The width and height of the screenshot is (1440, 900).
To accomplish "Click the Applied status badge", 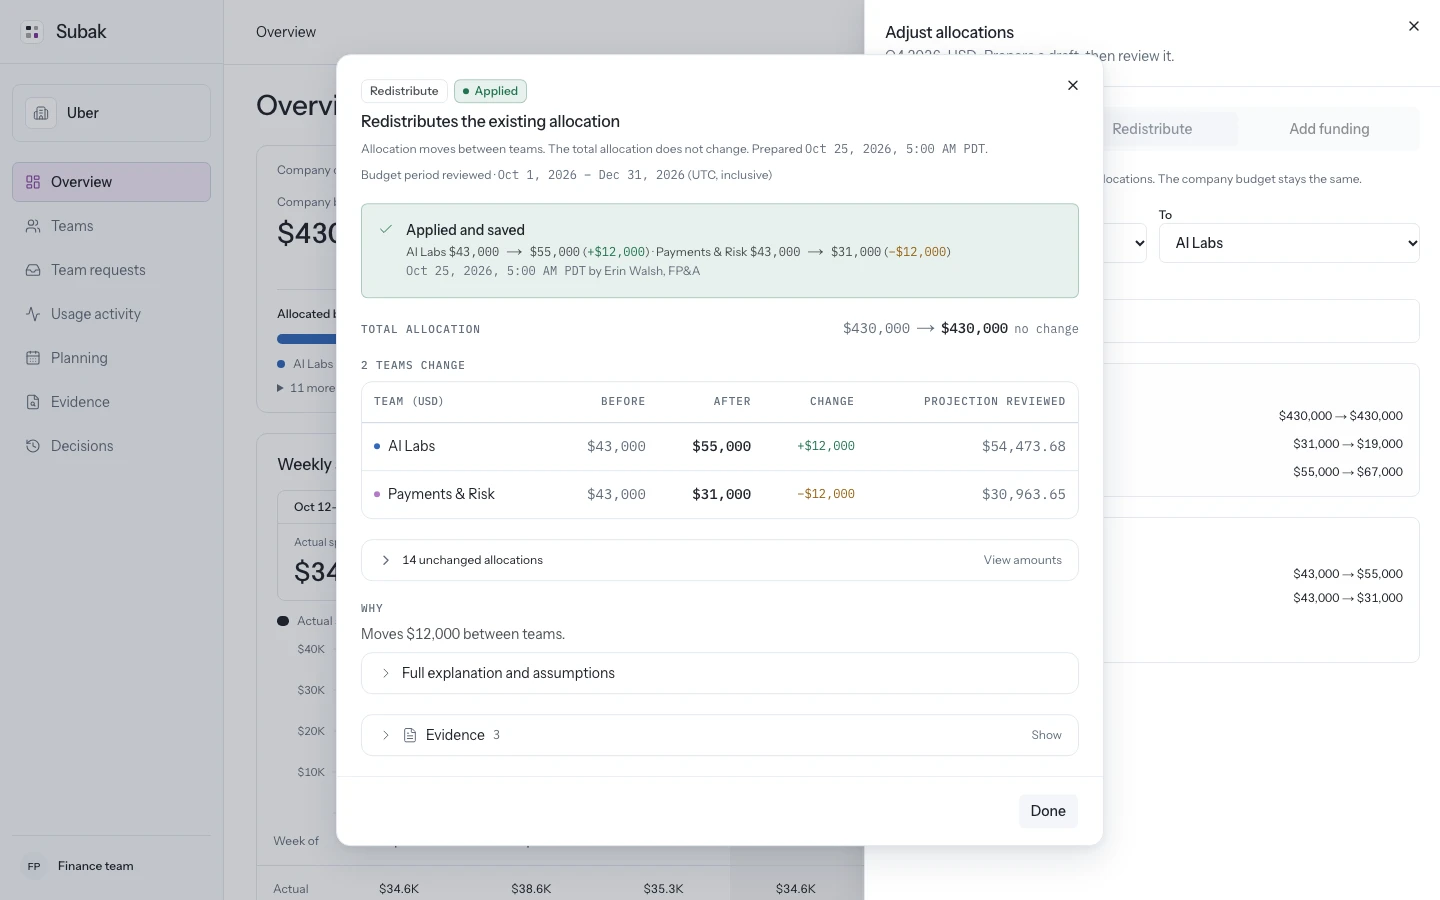I will tap(490, 91).
